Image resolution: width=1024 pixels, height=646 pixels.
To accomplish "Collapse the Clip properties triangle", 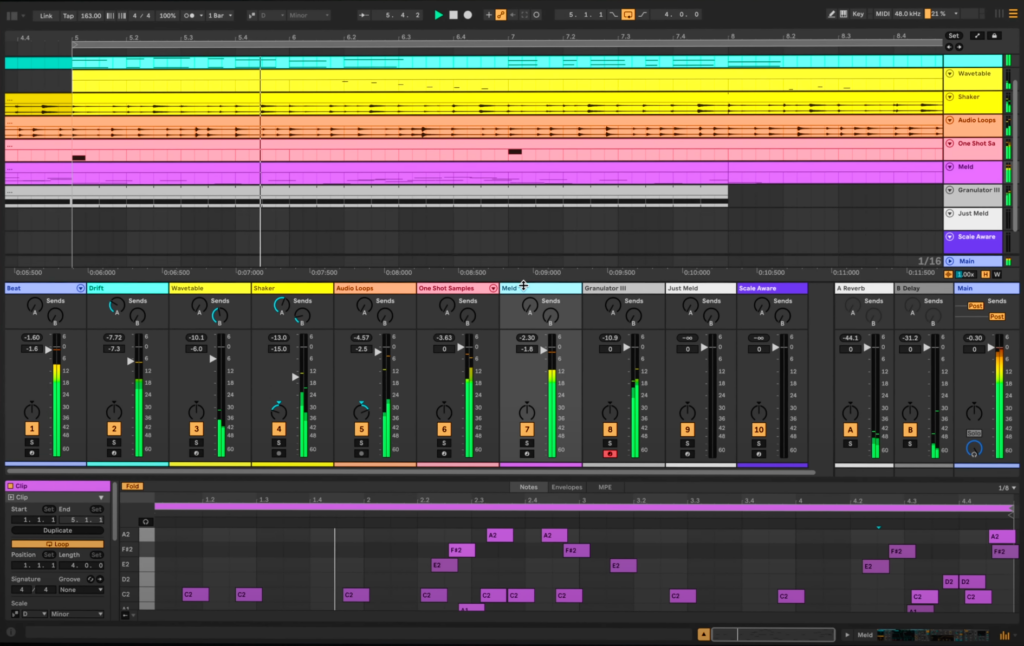I will click(x=101, y=498).
